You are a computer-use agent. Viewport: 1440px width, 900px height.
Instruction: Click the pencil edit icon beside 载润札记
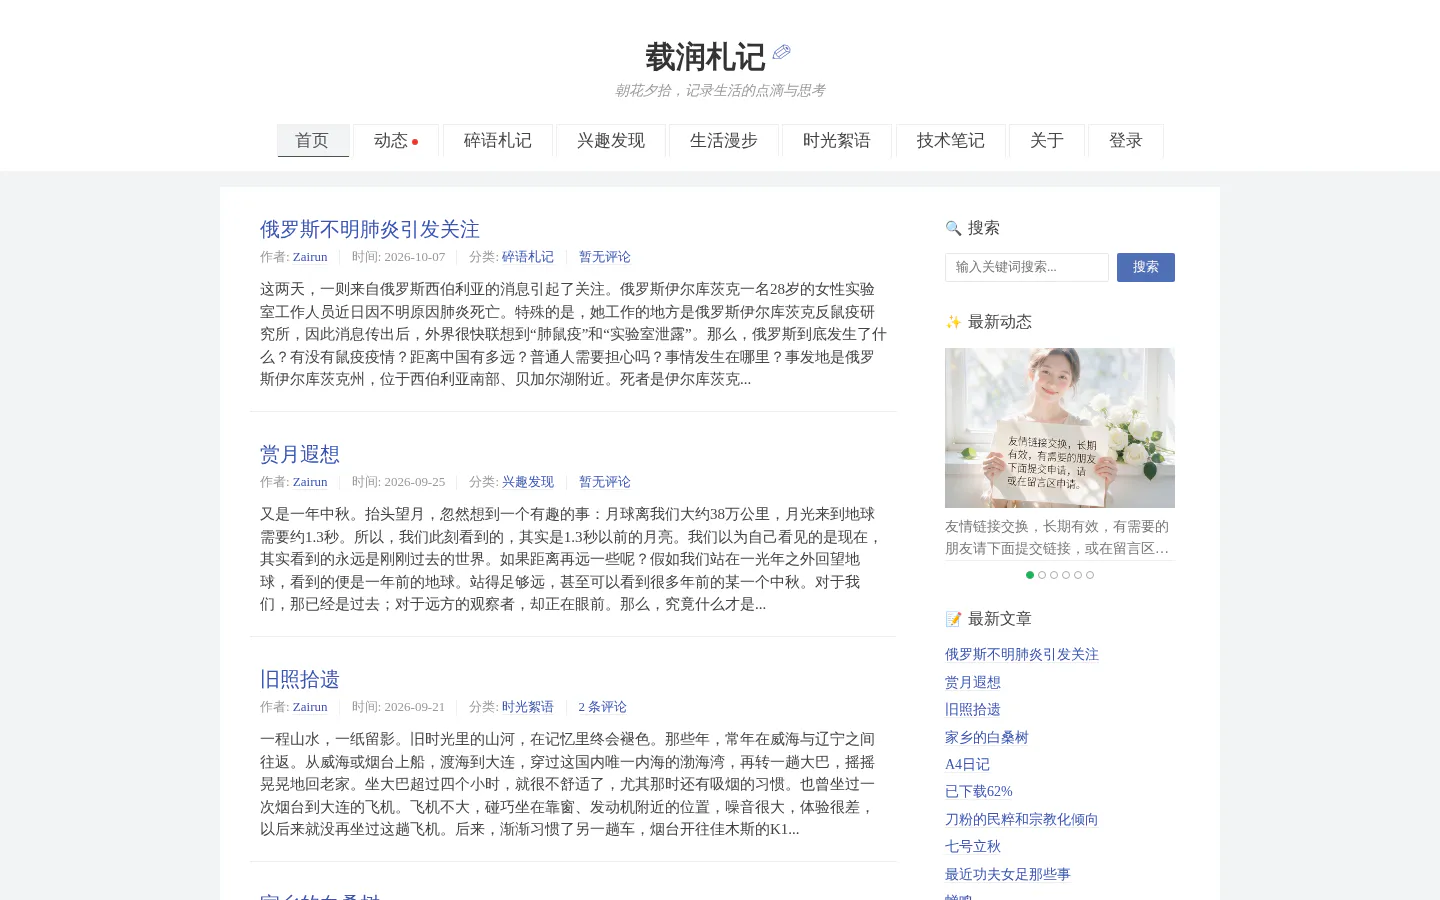click(x=781, y=52)
